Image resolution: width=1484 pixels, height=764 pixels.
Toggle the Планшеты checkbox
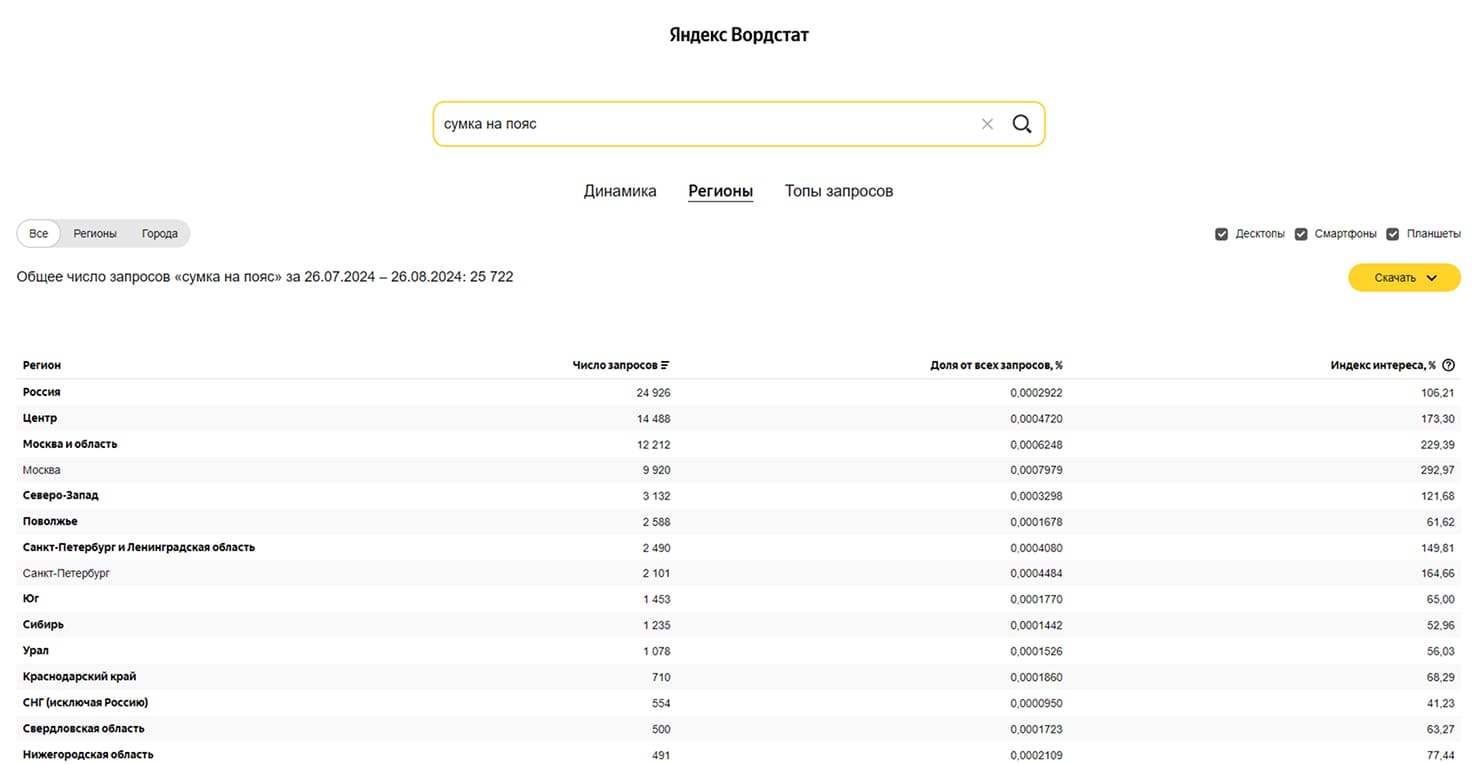(x=1393, y=234)
